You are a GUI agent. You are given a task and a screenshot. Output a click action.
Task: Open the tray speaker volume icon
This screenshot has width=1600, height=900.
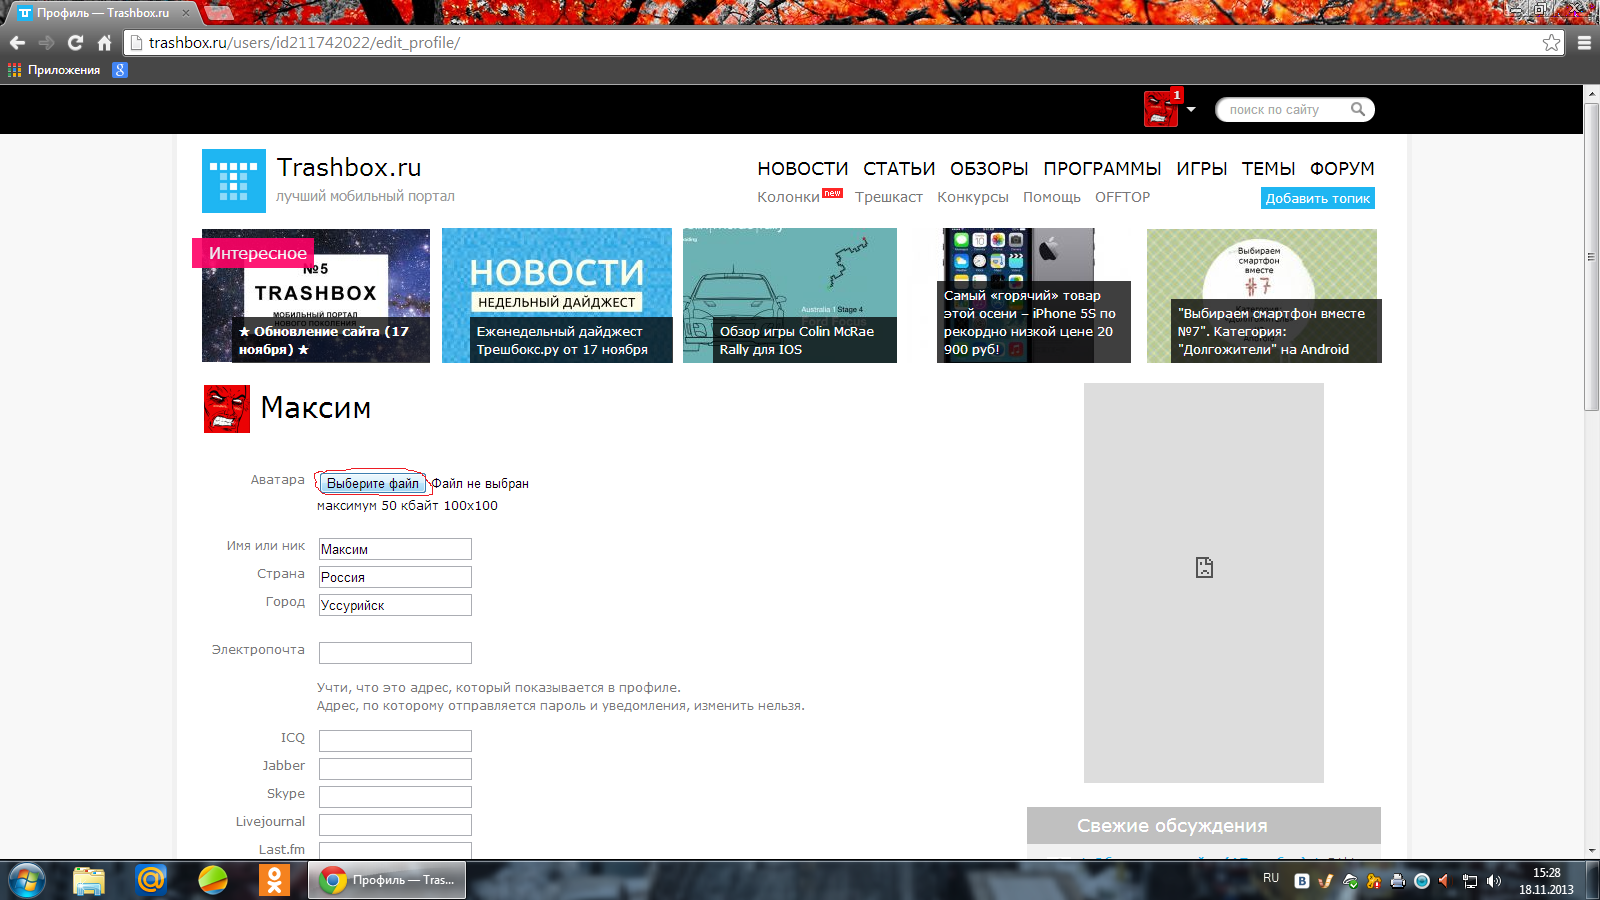(x=1494, y=881)
